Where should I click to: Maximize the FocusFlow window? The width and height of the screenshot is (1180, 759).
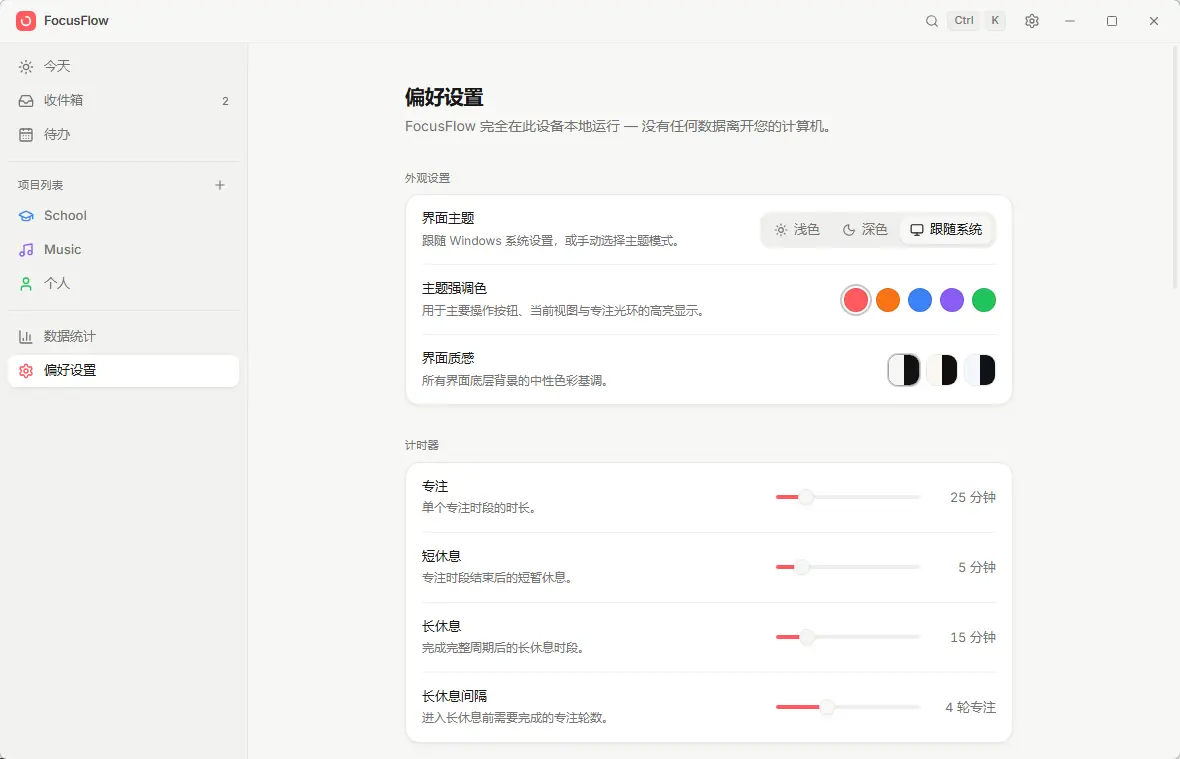(x=1112, y=21)
